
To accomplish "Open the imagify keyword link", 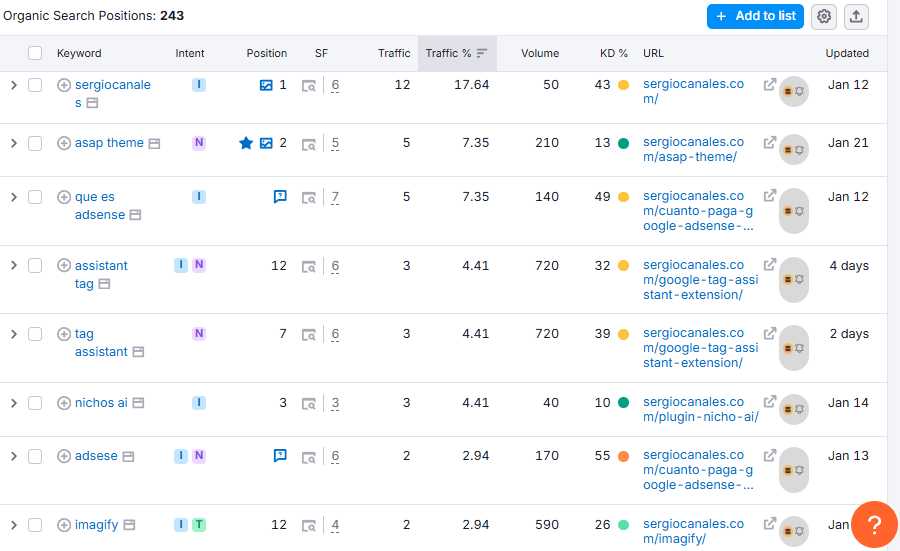I will coord(96,525).
